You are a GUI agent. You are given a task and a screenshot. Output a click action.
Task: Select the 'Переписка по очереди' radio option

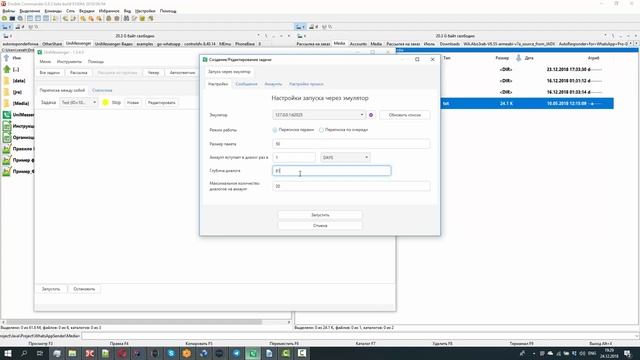click(x=322, y=130)
